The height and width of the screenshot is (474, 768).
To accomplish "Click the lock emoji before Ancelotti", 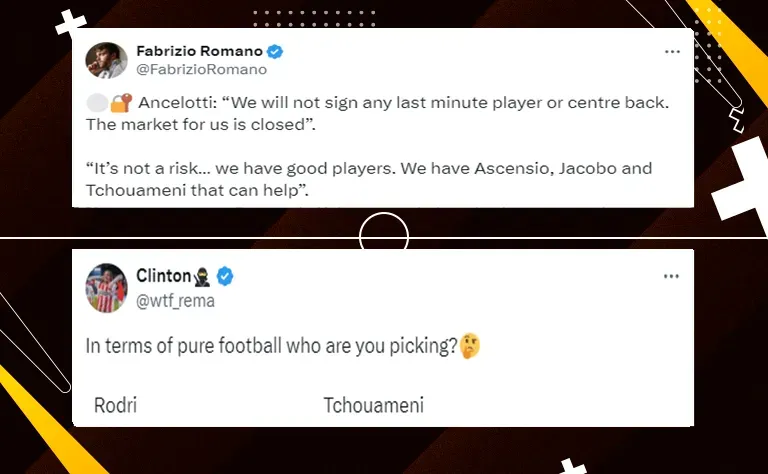I will (x=121, y=102).
